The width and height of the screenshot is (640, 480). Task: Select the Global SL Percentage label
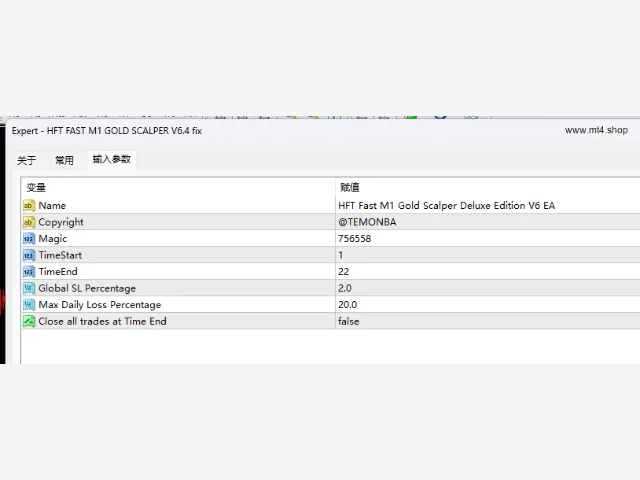[x=87, y=288]
